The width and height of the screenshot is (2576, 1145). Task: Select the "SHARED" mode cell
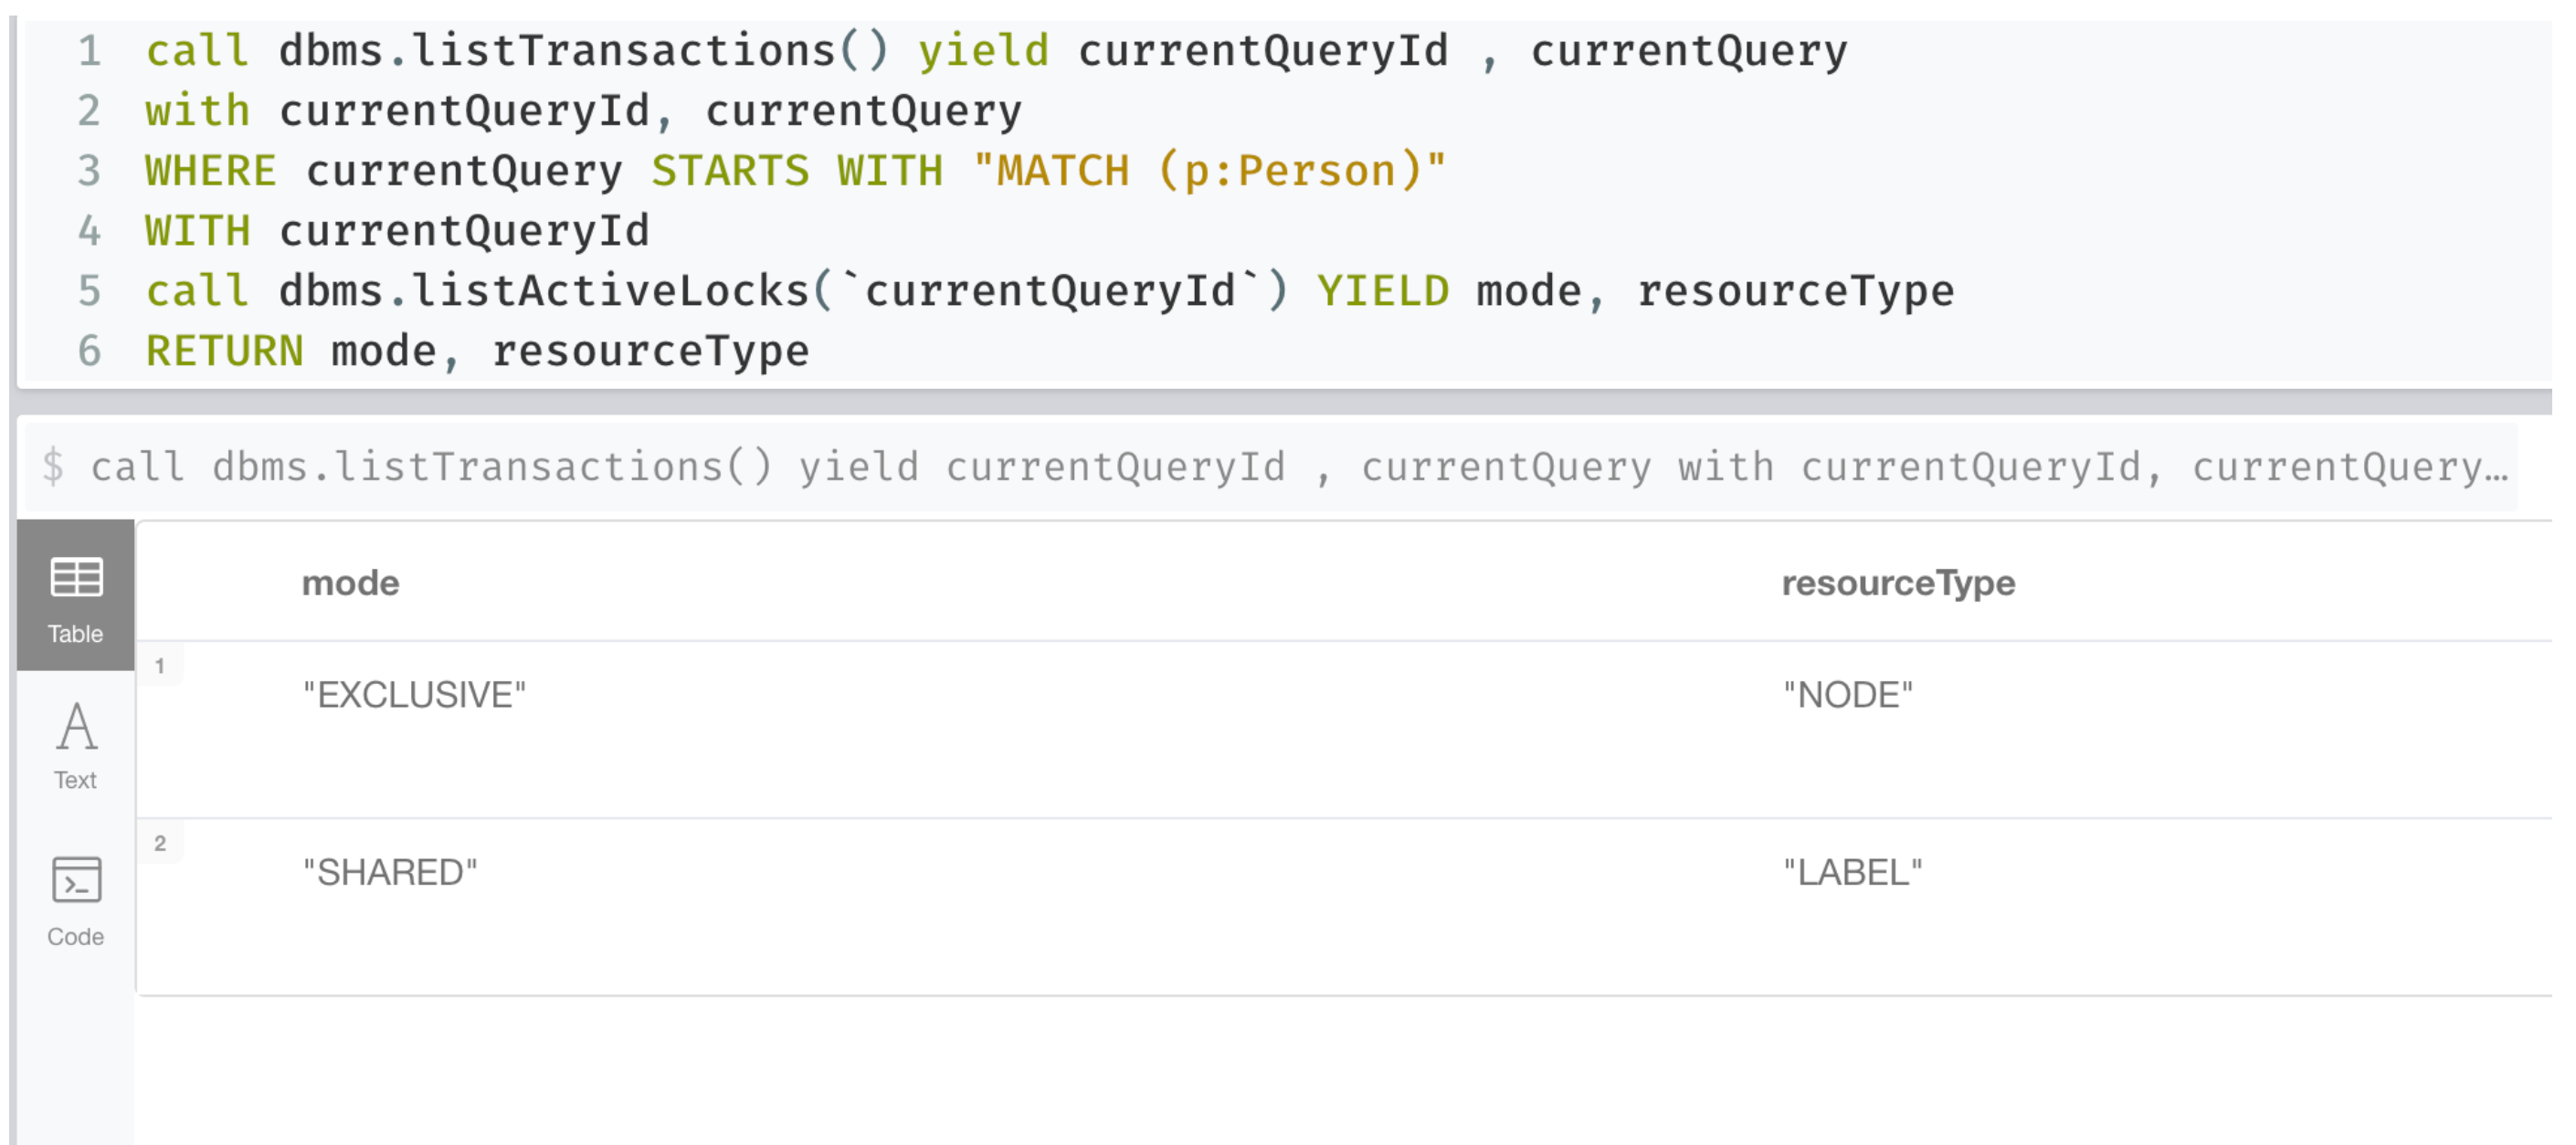coord(390,873)
